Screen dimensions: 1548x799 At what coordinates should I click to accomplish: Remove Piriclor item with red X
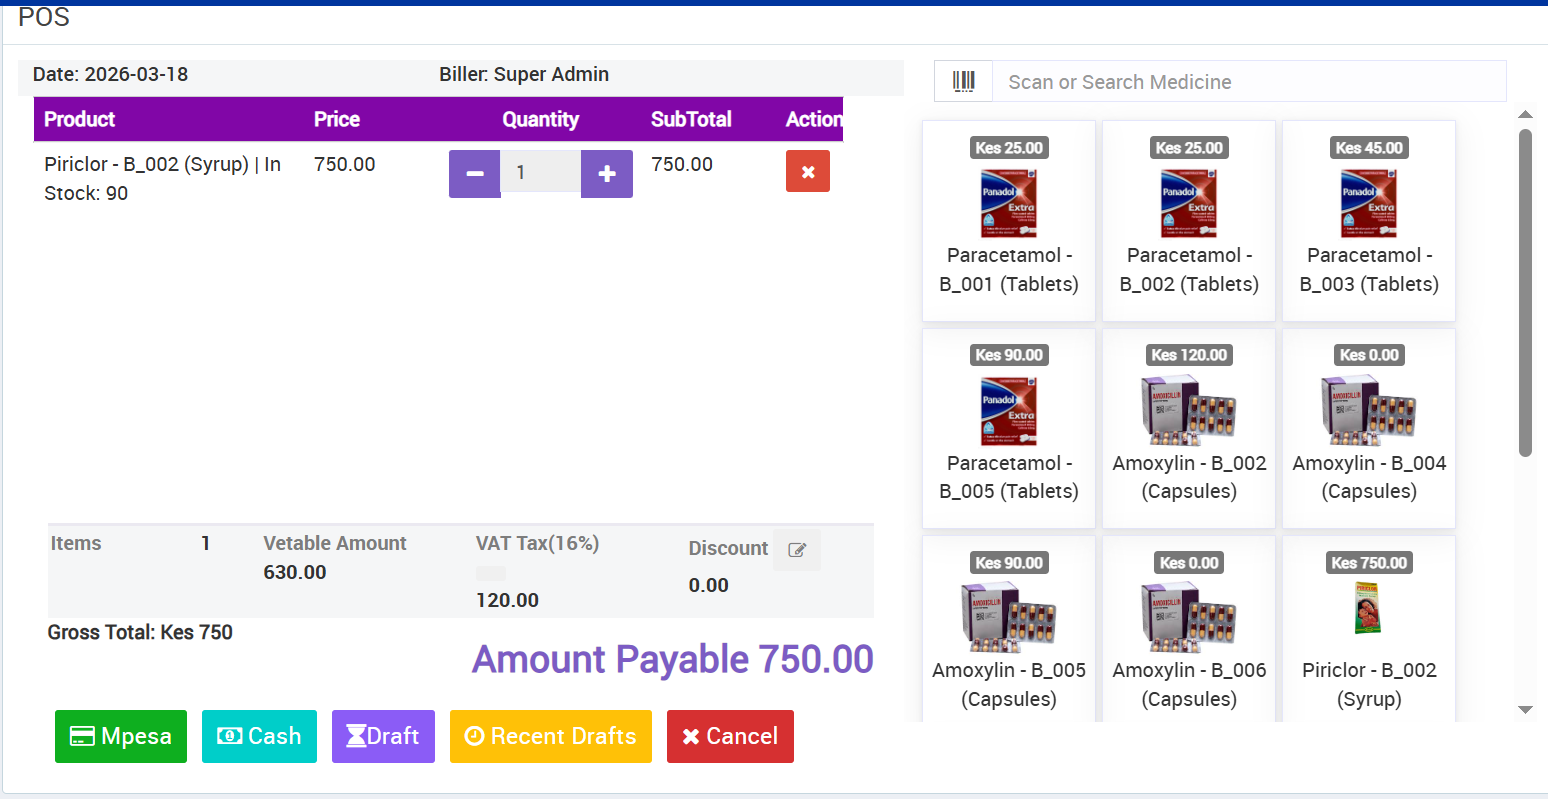(807, 172)
